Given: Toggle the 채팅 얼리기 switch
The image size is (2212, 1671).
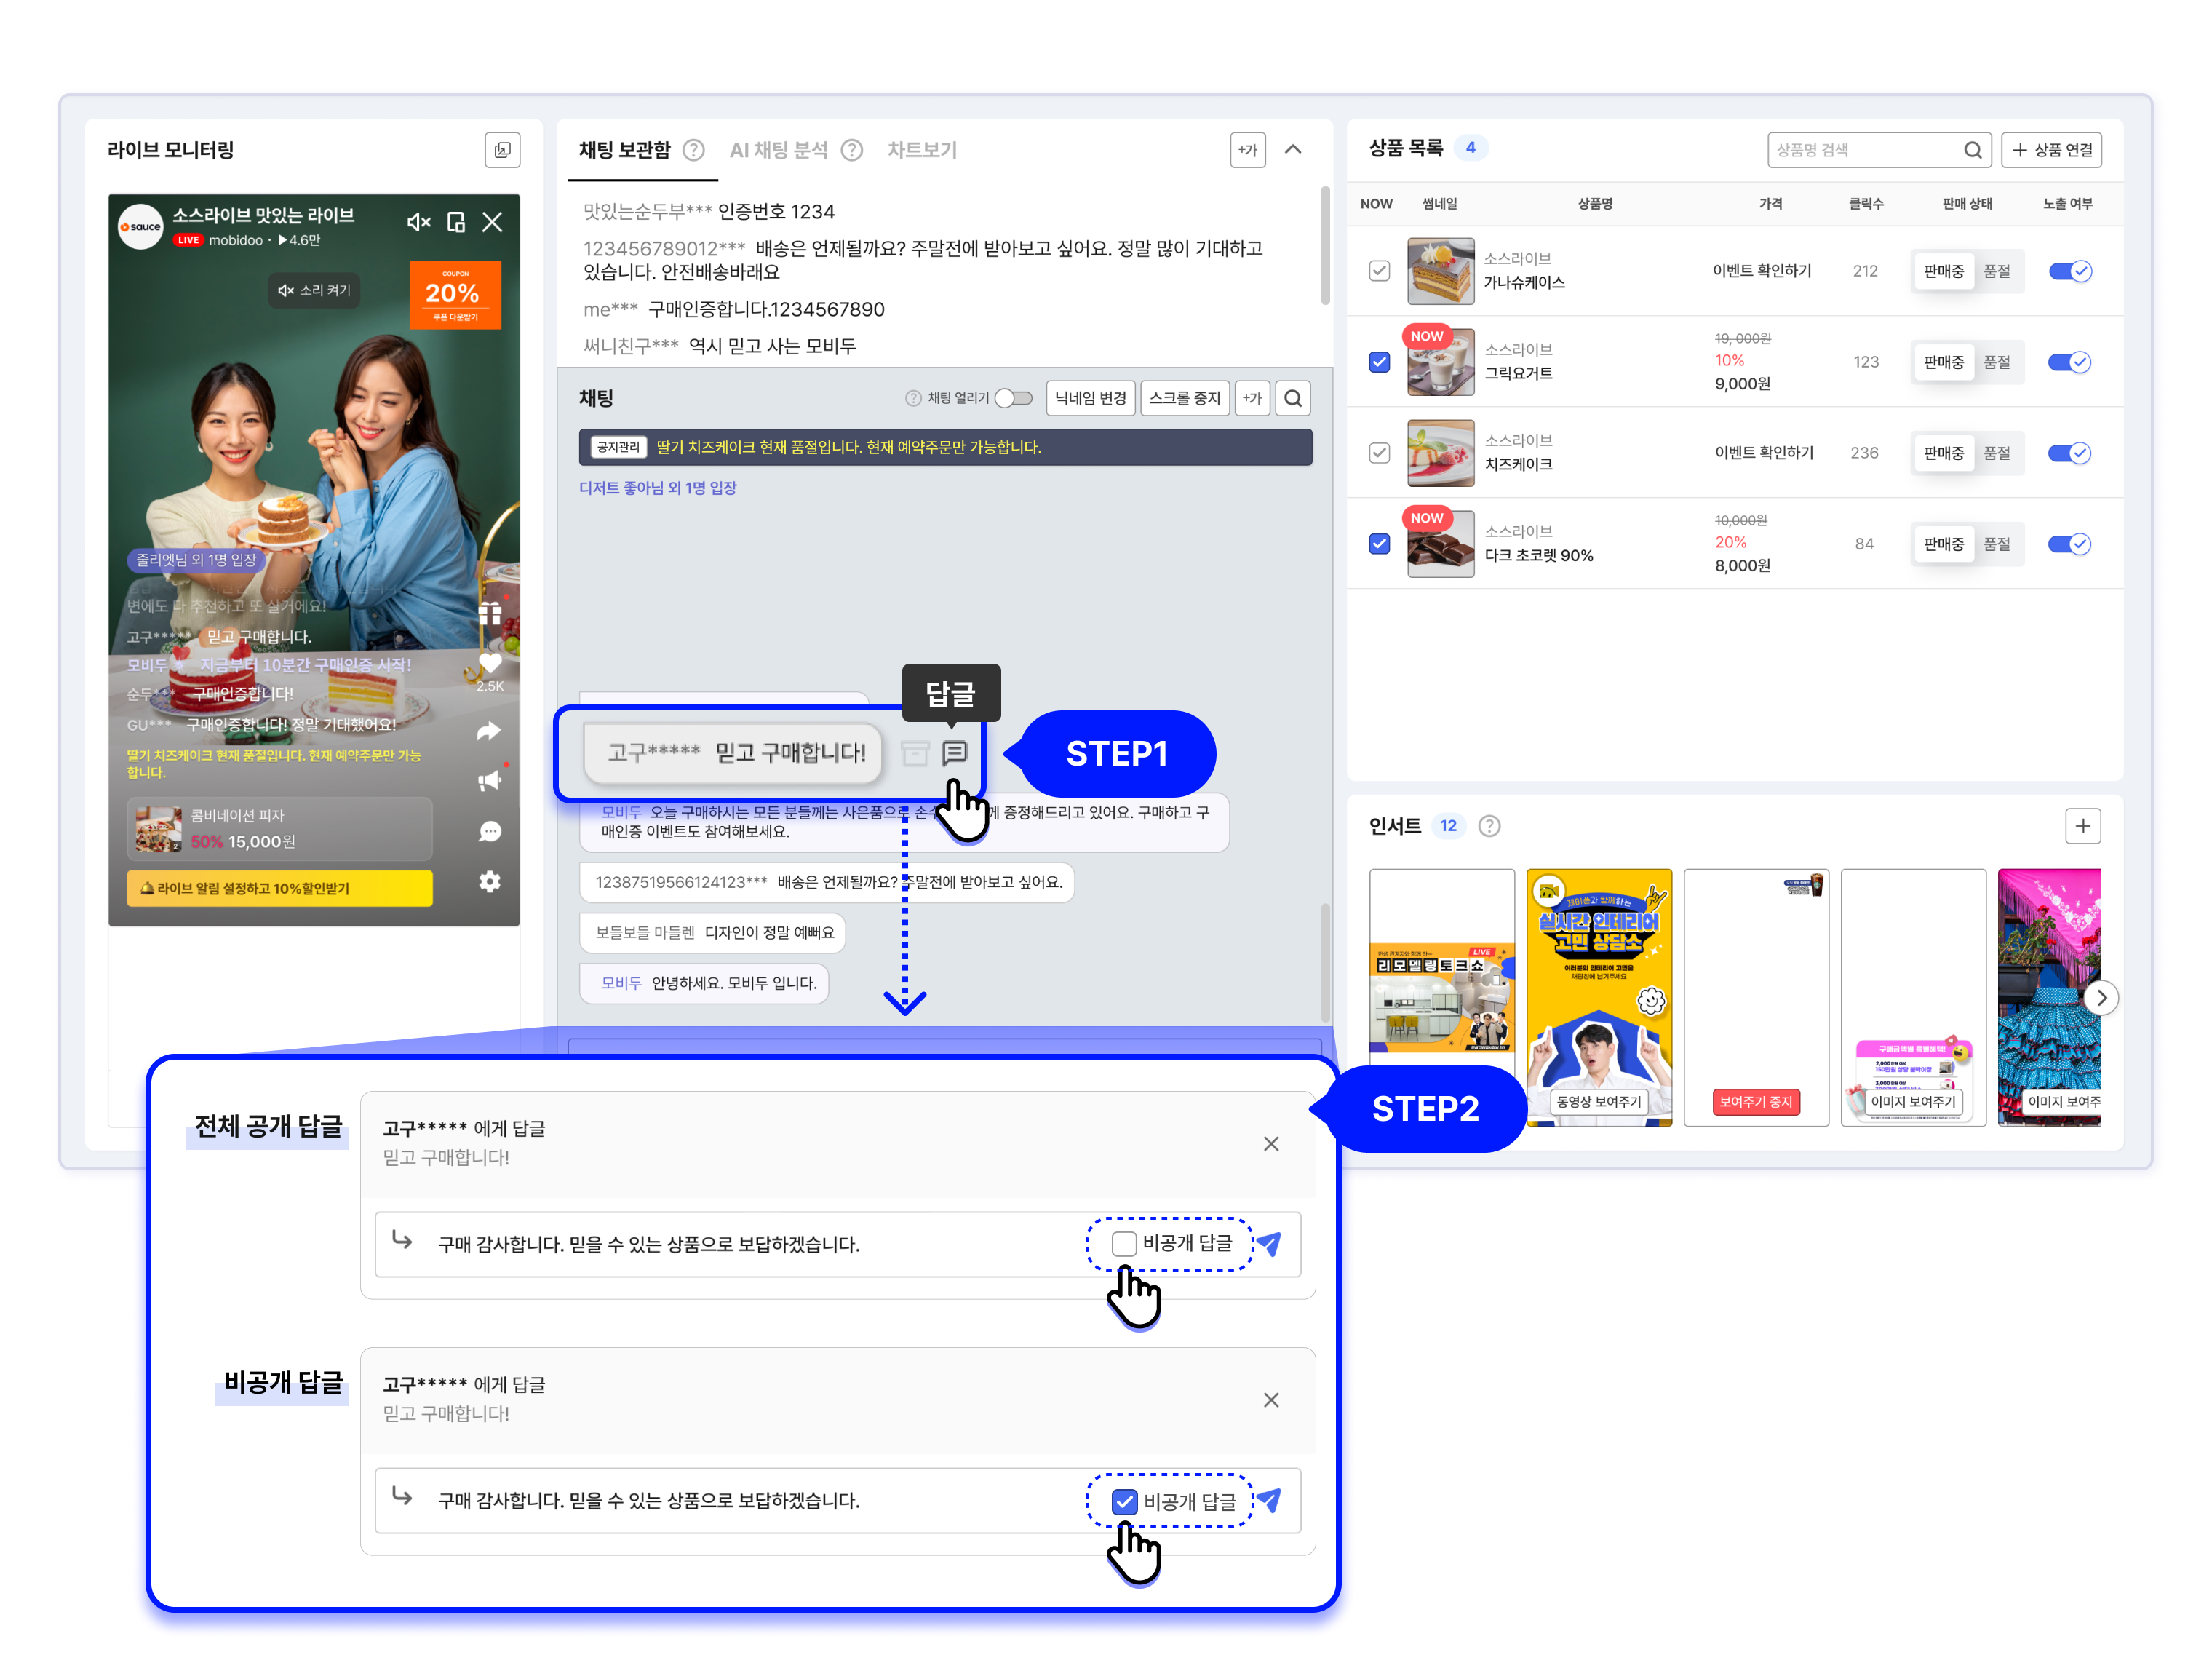Looking at the screenshot, I should tap(1013, 398).
